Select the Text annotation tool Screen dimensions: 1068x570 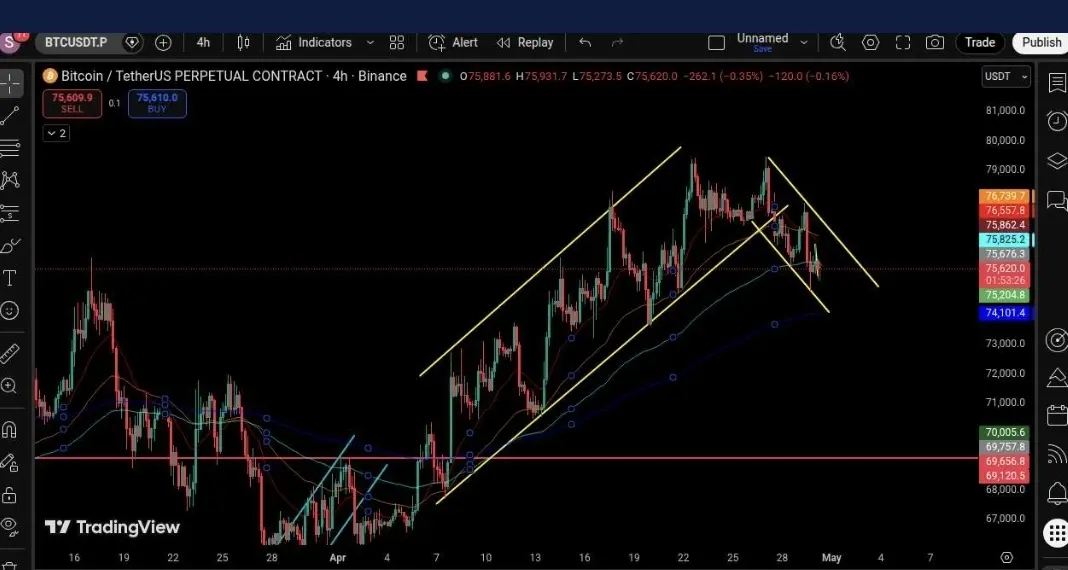tap(10, 278)
